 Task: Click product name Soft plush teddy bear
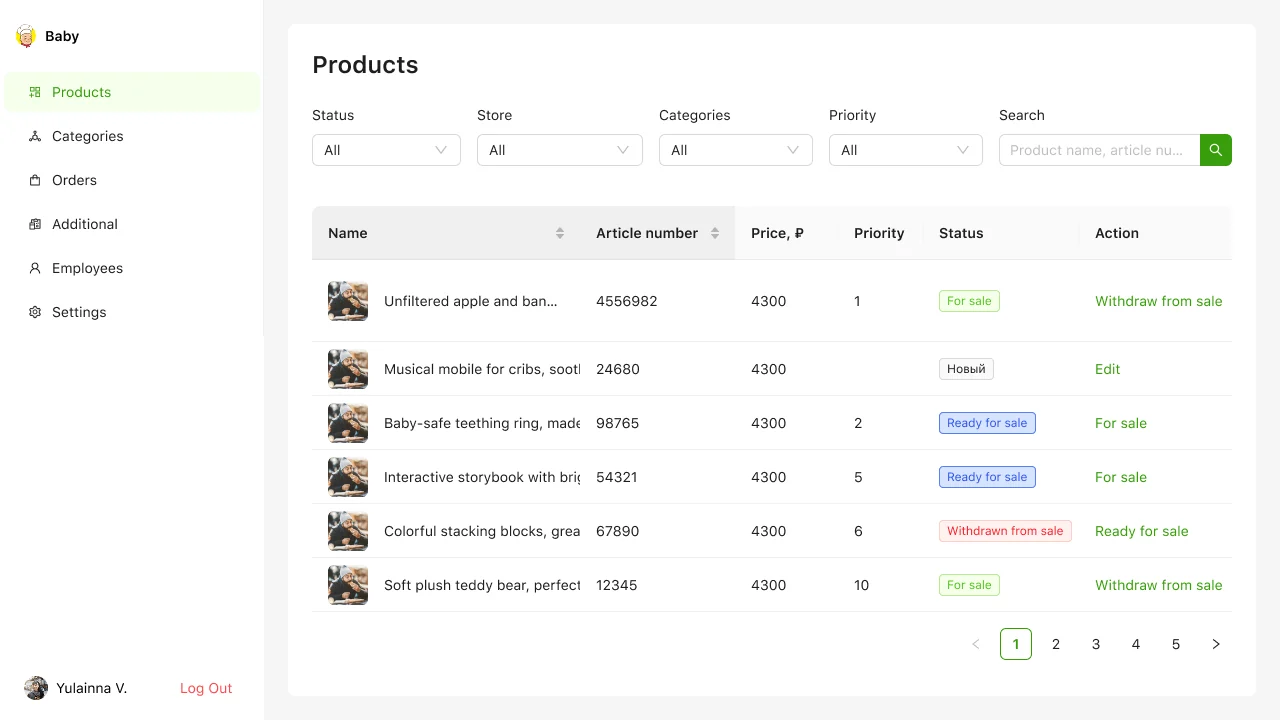tap(482, 585)
